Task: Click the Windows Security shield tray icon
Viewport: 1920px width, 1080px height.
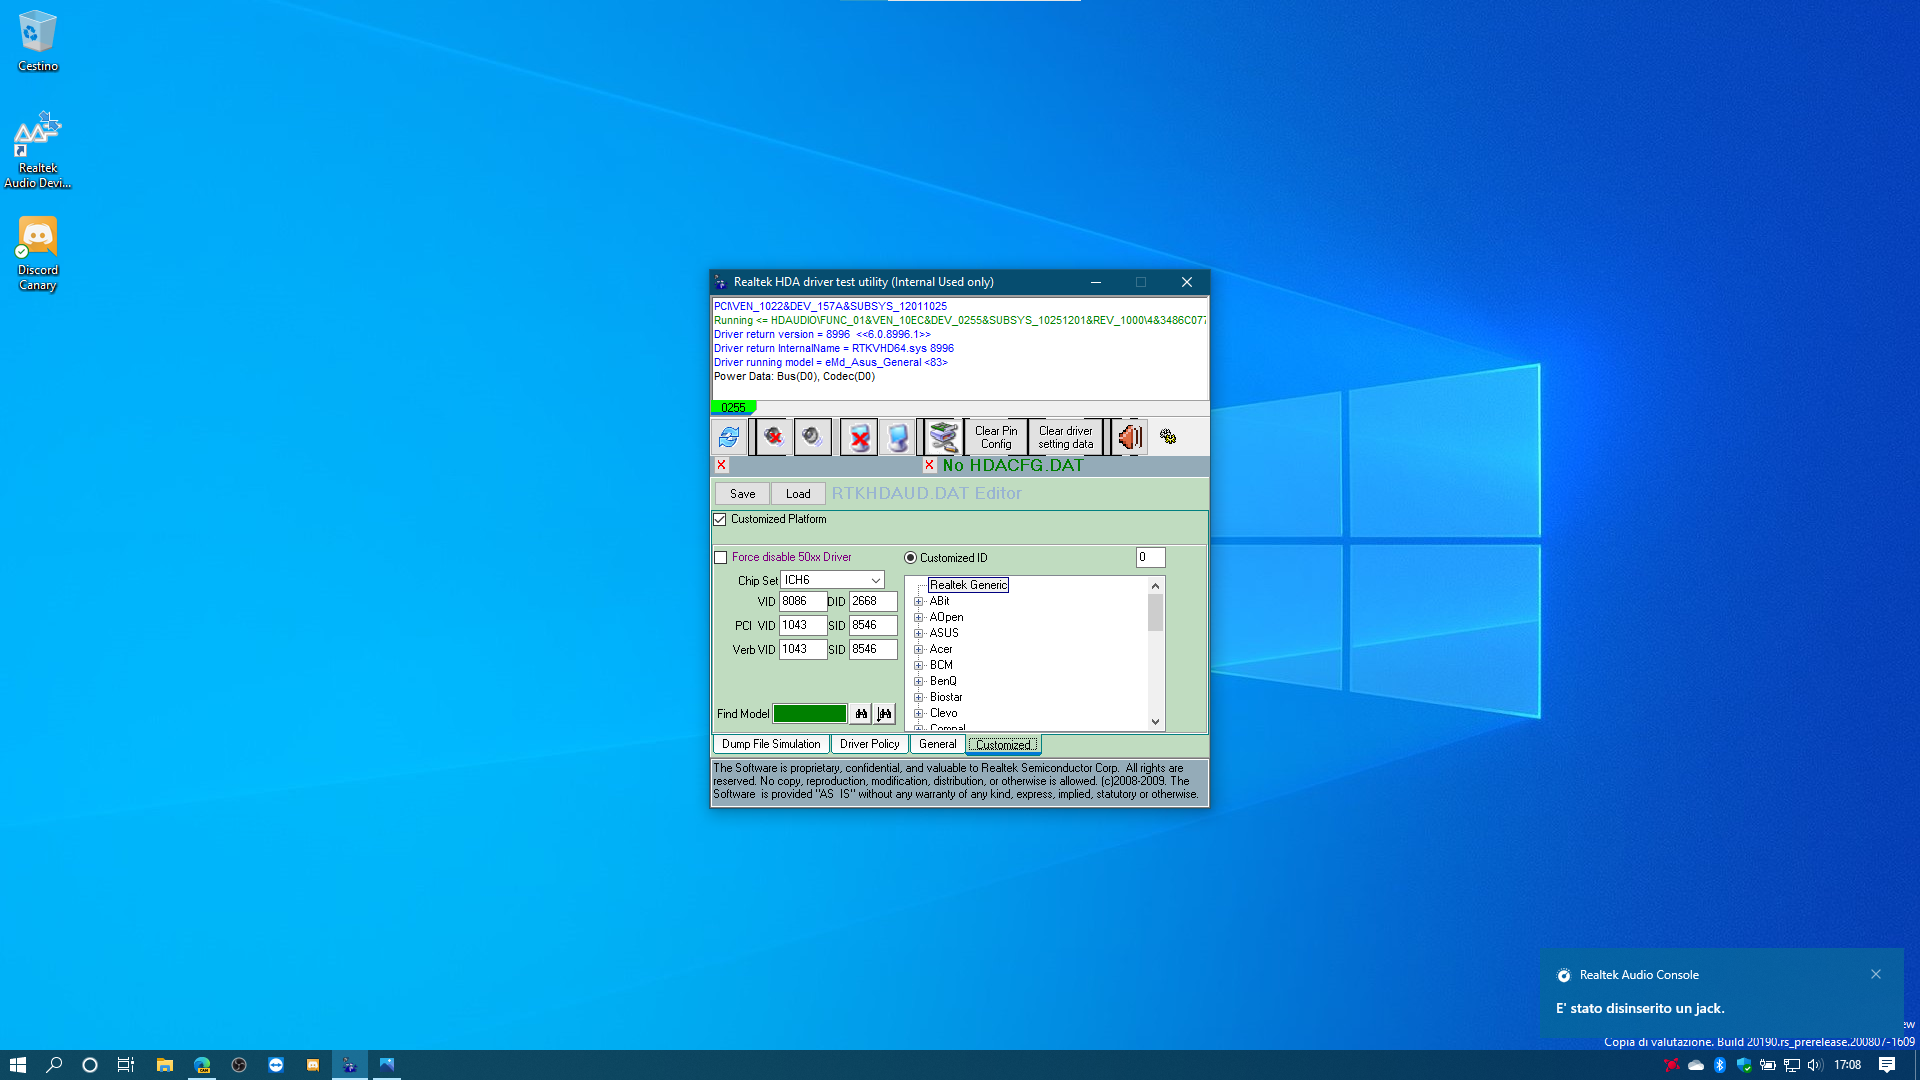Action: [1744, 1065]
